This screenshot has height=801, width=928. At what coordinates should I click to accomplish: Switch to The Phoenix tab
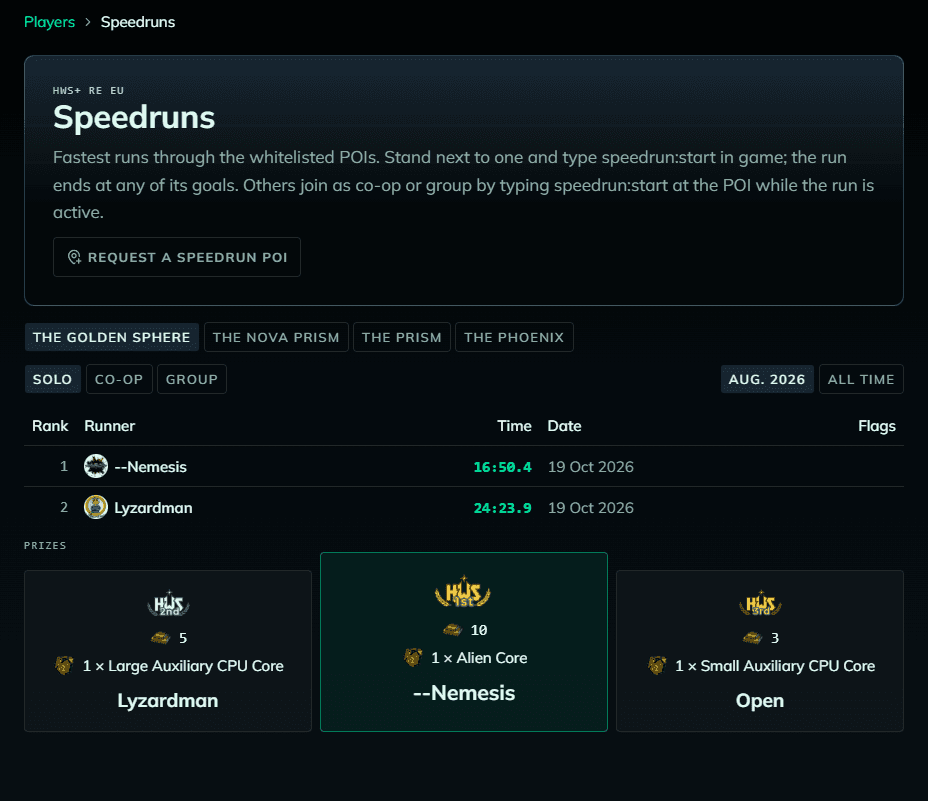pos(514,337)
